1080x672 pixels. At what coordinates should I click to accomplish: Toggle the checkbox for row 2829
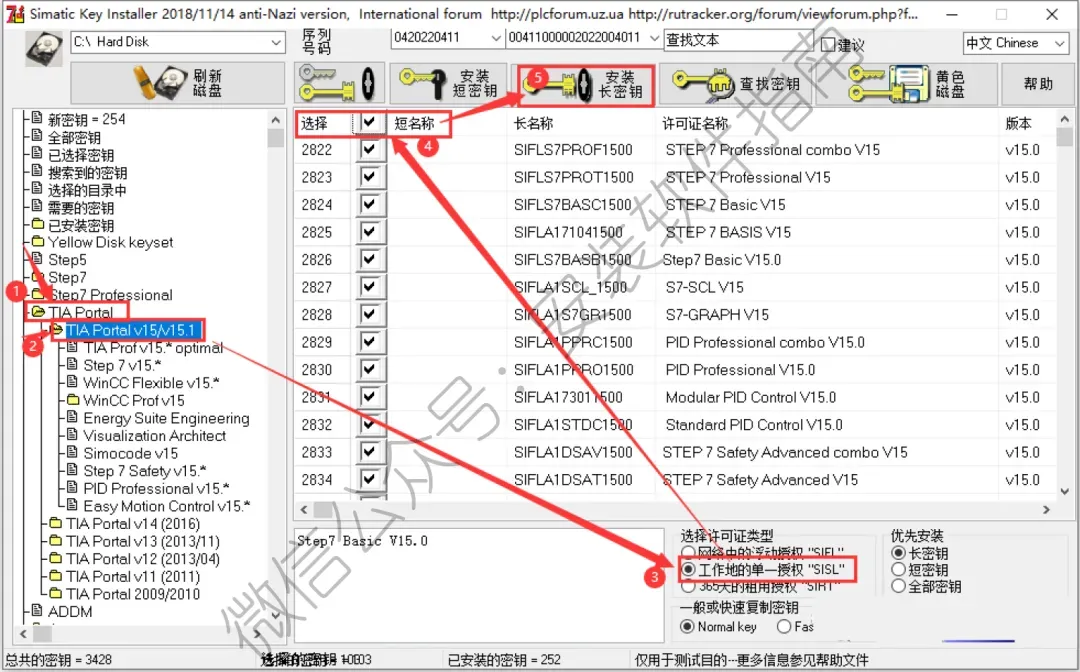(369, 342)
